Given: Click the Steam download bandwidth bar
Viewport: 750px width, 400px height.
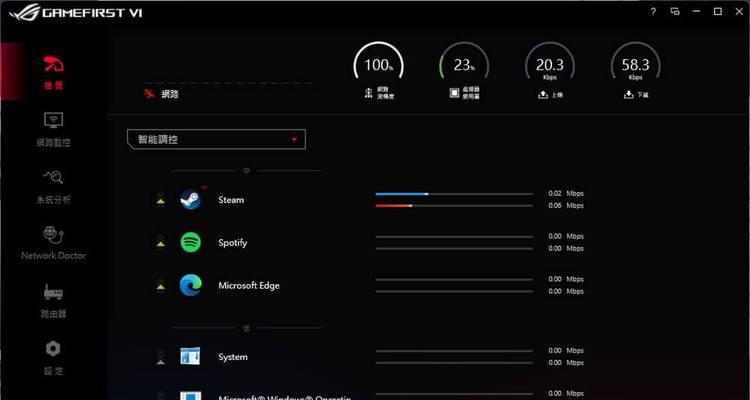Looking at the screenshot, I should tap(454, 206).
